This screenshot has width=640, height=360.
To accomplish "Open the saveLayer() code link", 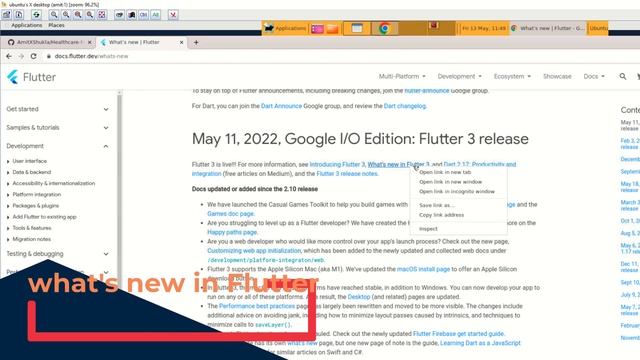I will [272, 325].
